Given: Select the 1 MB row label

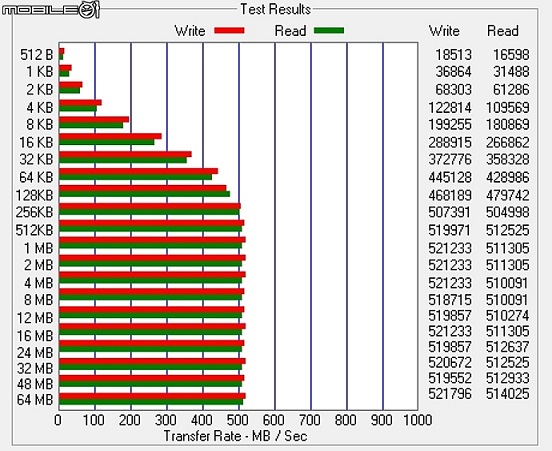Looking at the screenshot, I should [x=38, y=248].
